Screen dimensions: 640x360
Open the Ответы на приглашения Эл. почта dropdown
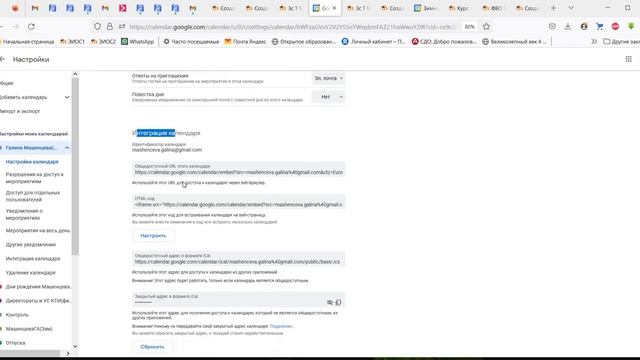328,78
